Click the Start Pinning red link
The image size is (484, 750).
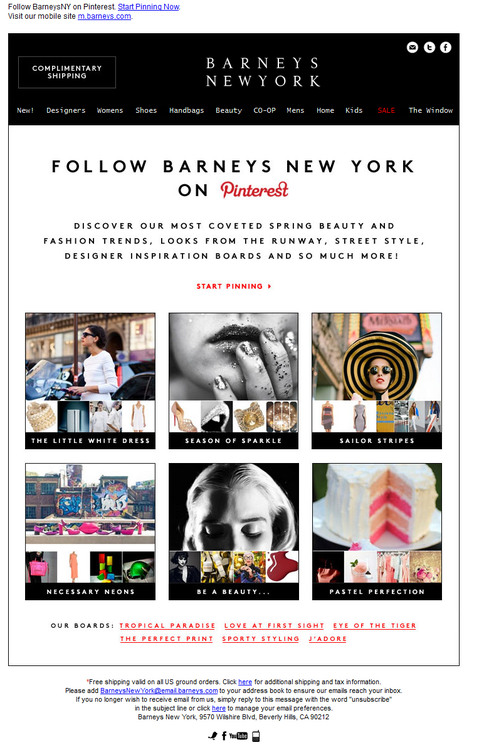click(234, 286)
